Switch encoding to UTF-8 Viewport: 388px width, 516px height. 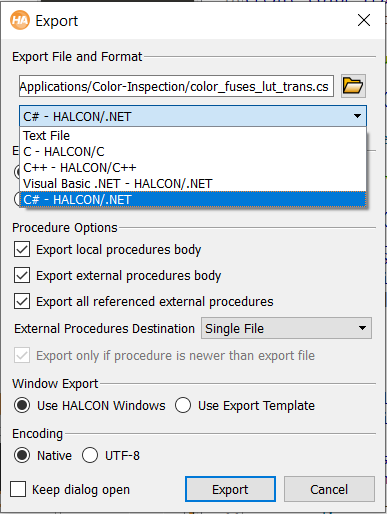pyautogui.click(x=90, y=455)
